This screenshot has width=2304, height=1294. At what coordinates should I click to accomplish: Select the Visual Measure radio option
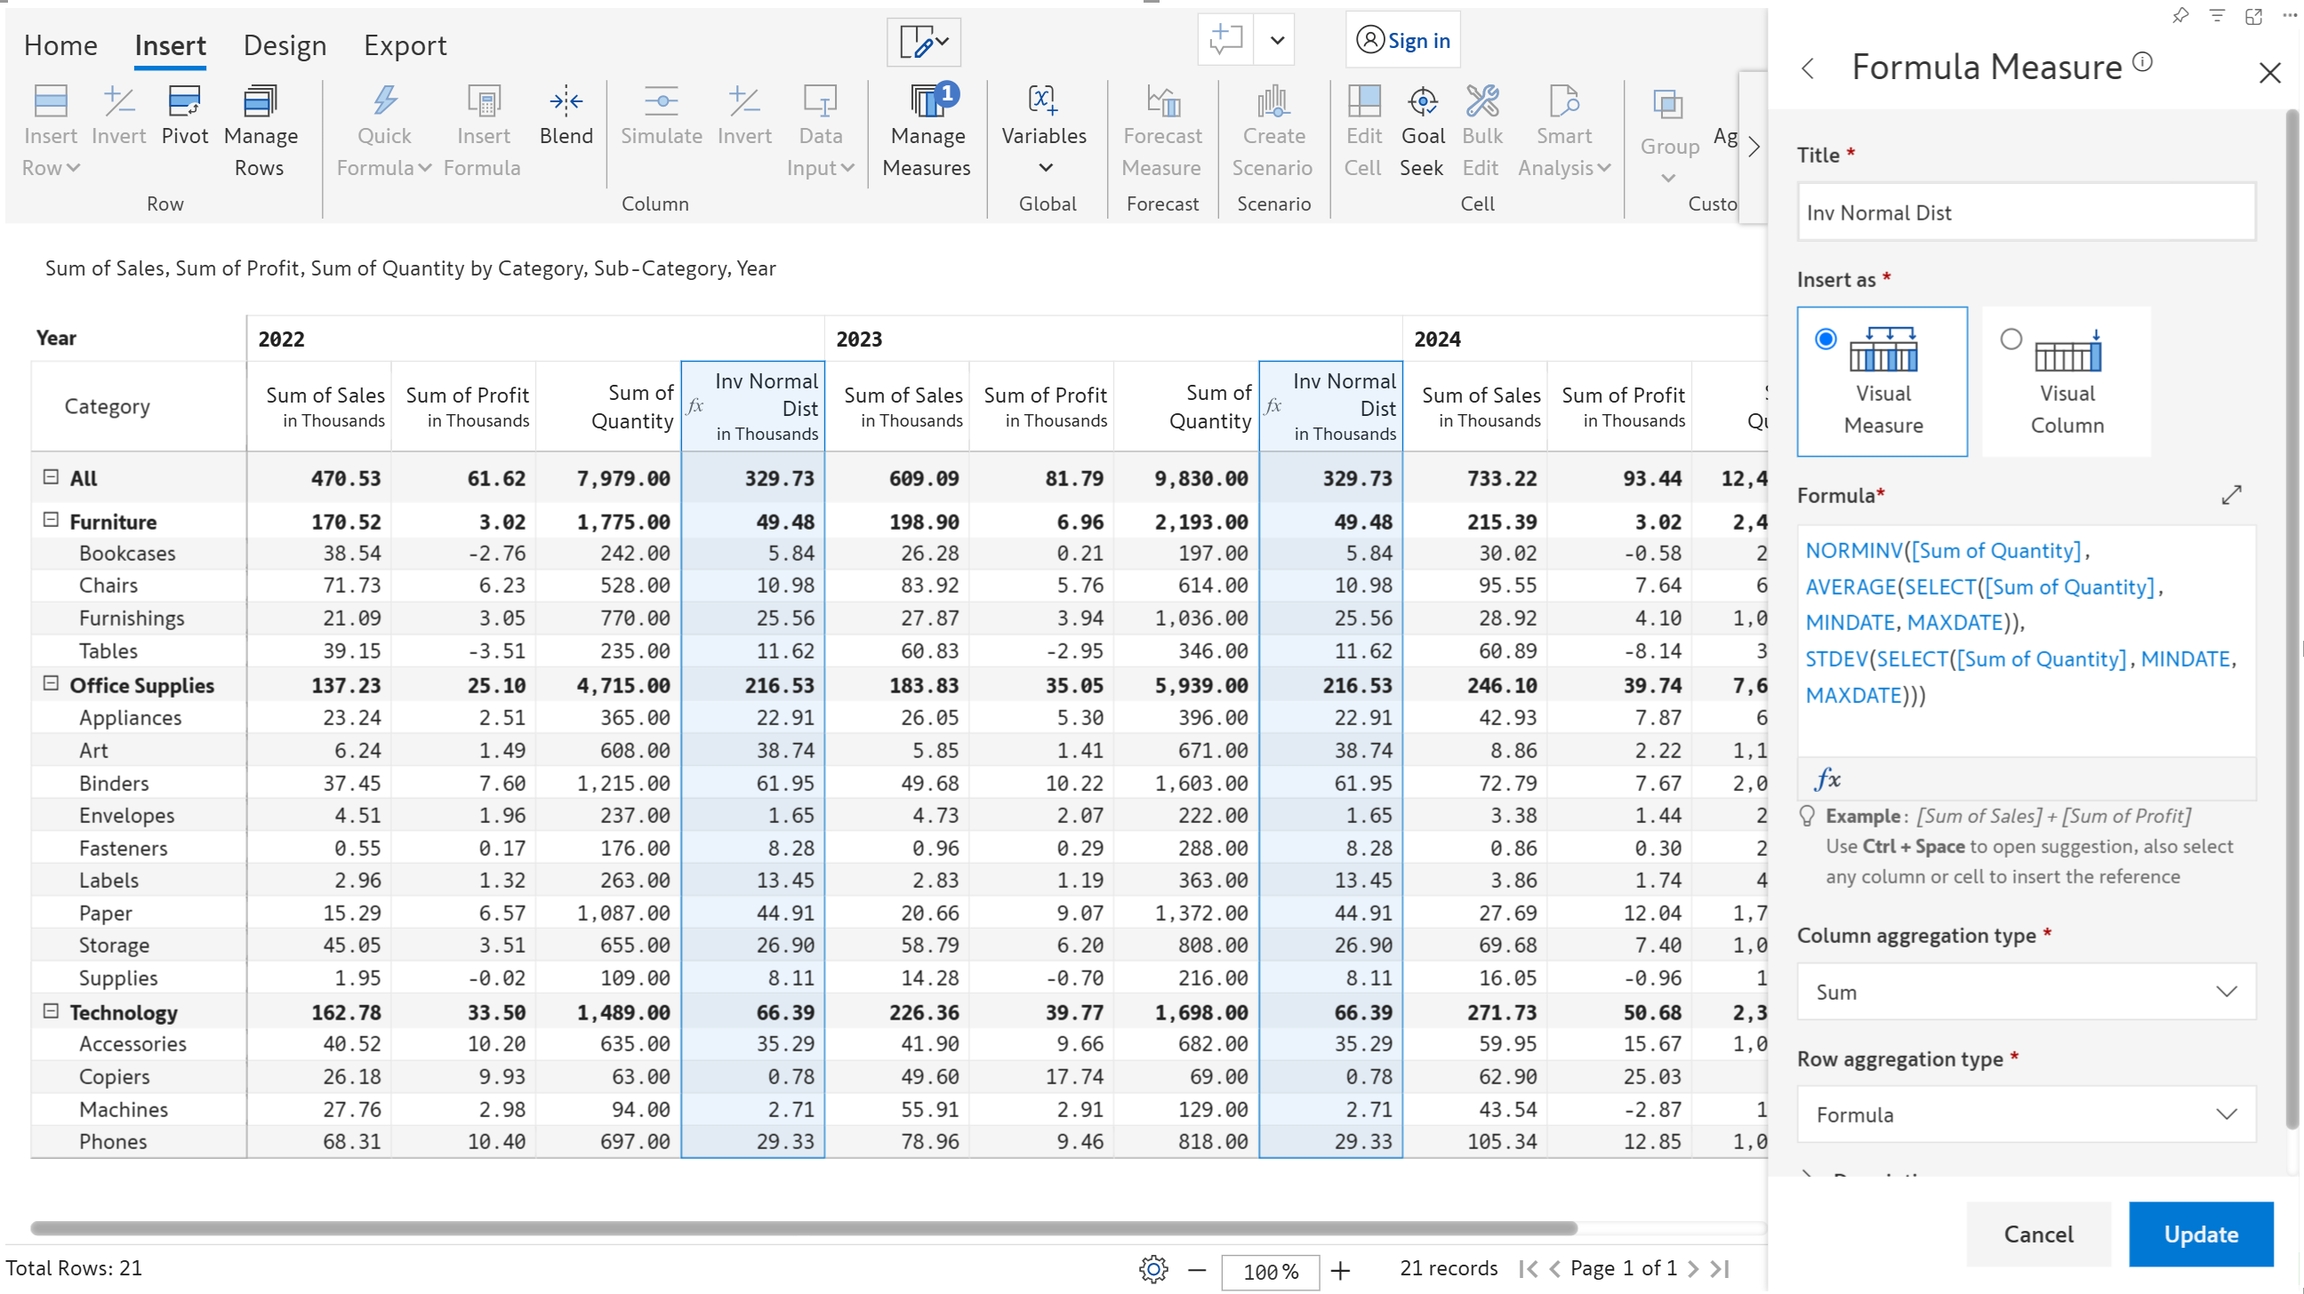(1826, 340)
